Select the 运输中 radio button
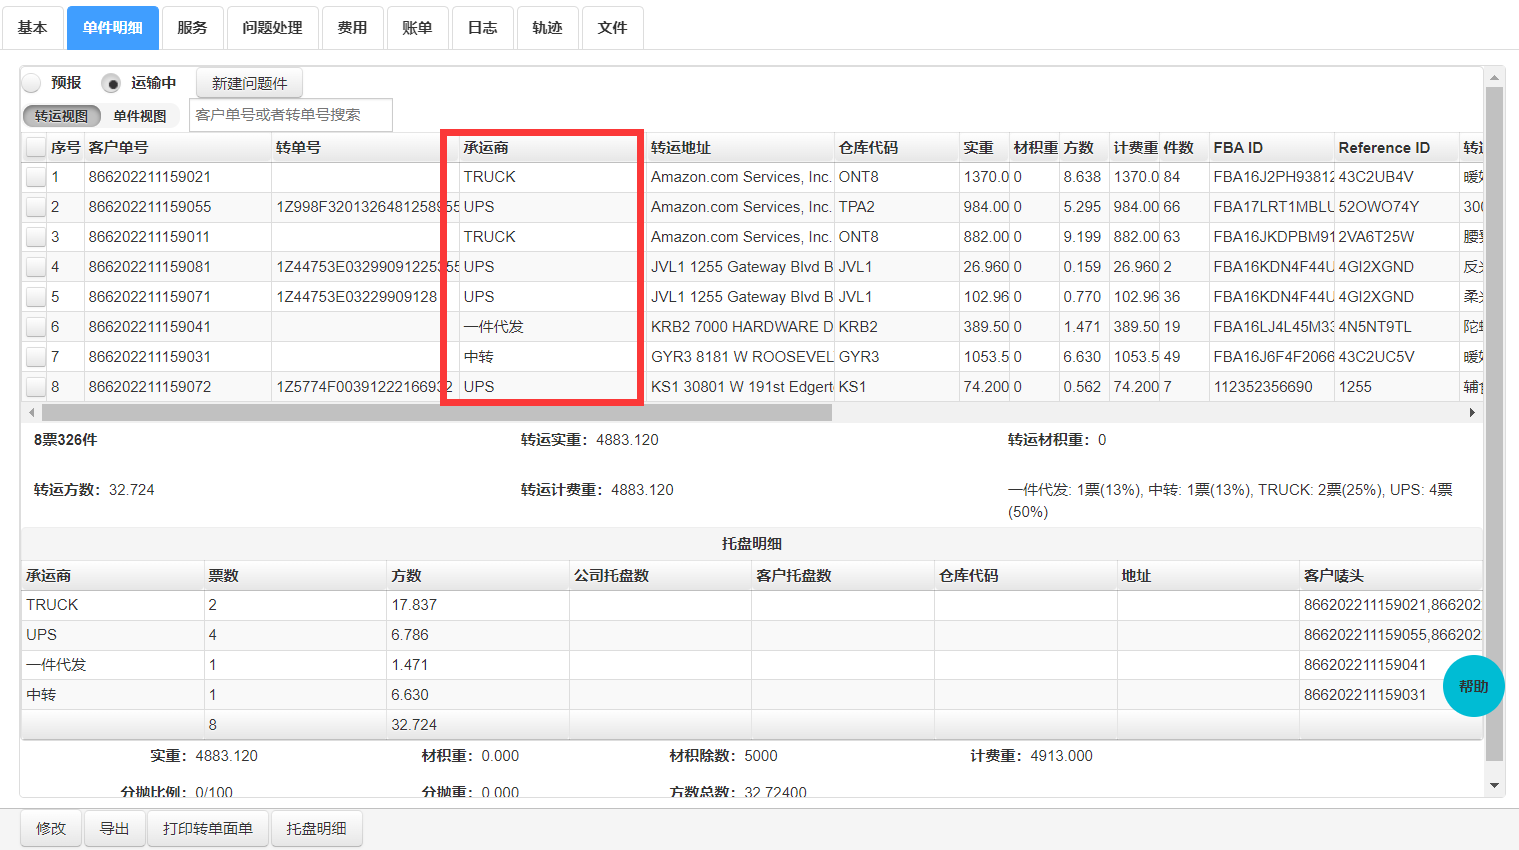This screenshot has height=850, width=1519. pos(112,83)
